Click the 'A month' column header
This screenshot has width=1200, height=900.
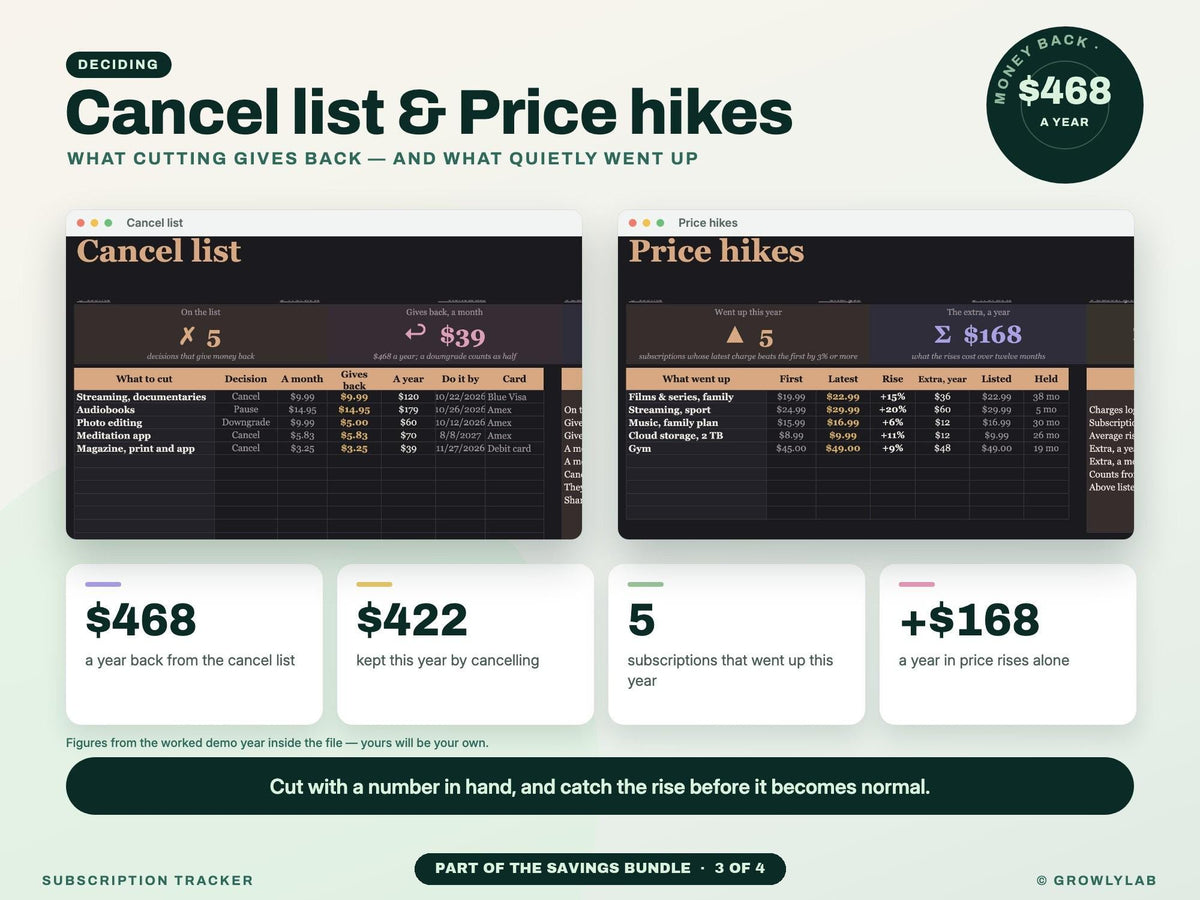click(x=302, y=379)
